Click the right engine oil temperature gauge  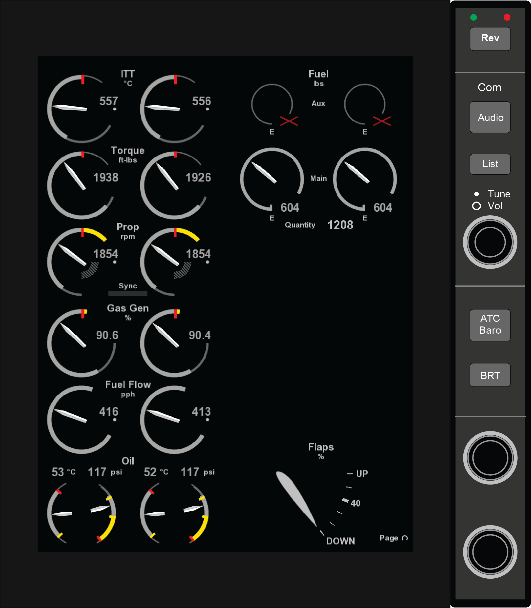click(x=153, y=514)
